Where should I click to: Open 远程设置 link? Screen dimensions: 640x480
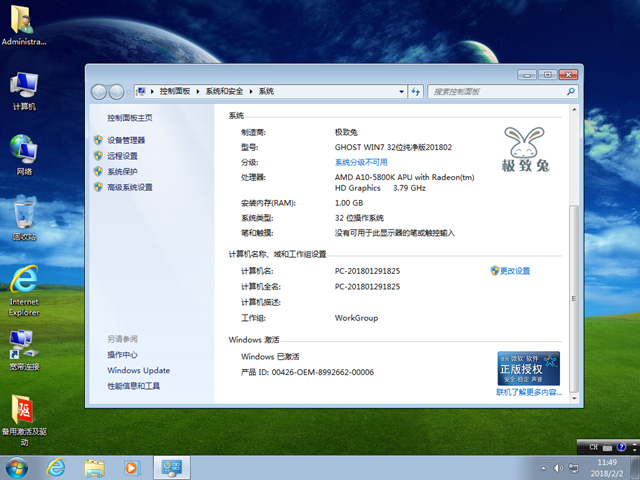point(122,156)
